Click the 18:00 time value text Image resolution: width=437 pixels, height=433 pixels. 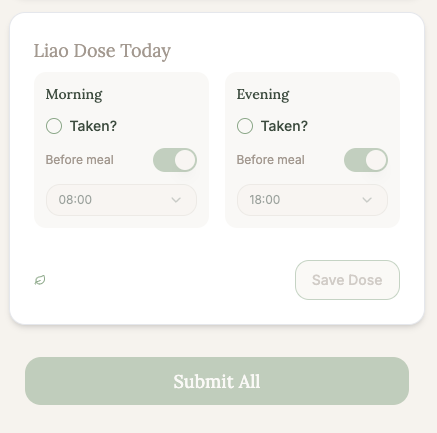265,200
